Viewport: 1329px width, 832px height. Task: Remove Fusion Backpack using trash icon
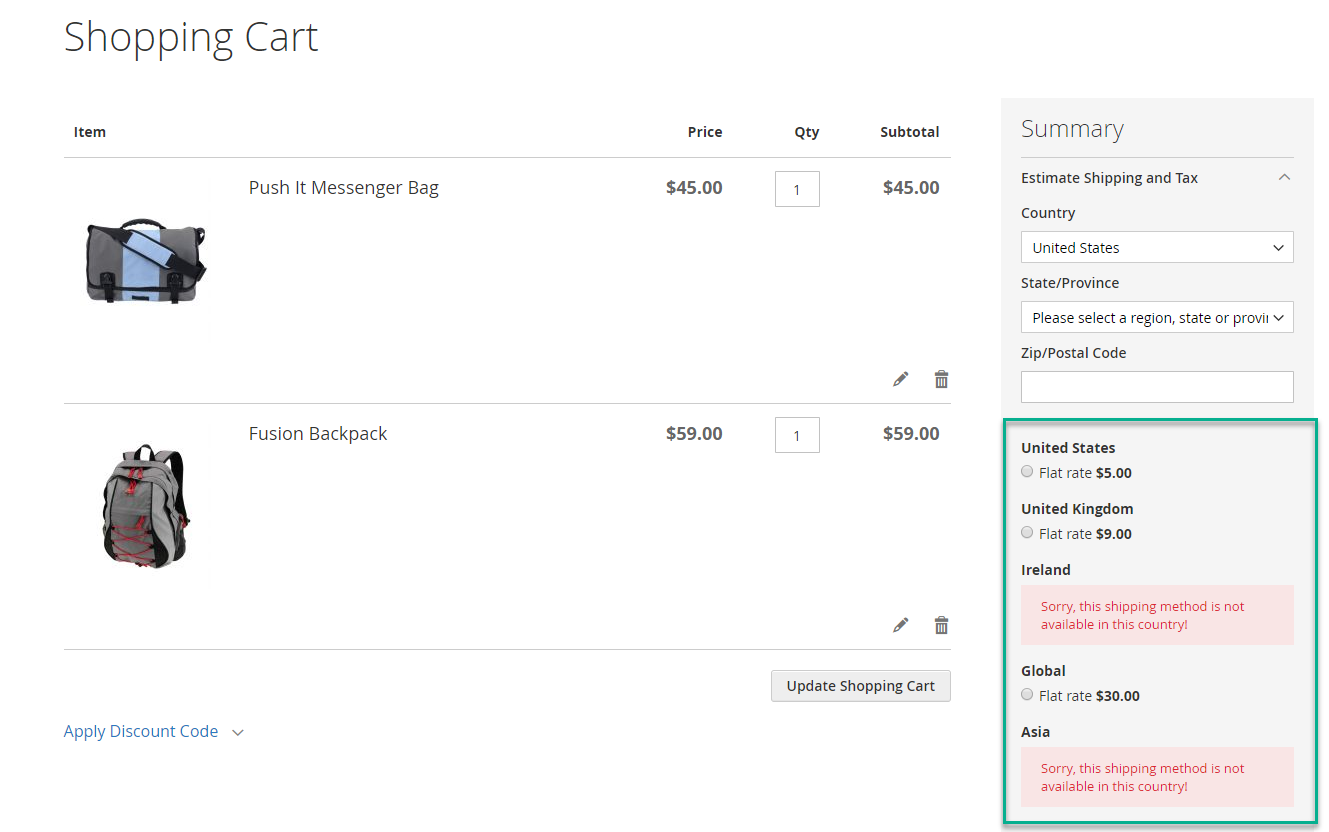[x=941, y=625]
